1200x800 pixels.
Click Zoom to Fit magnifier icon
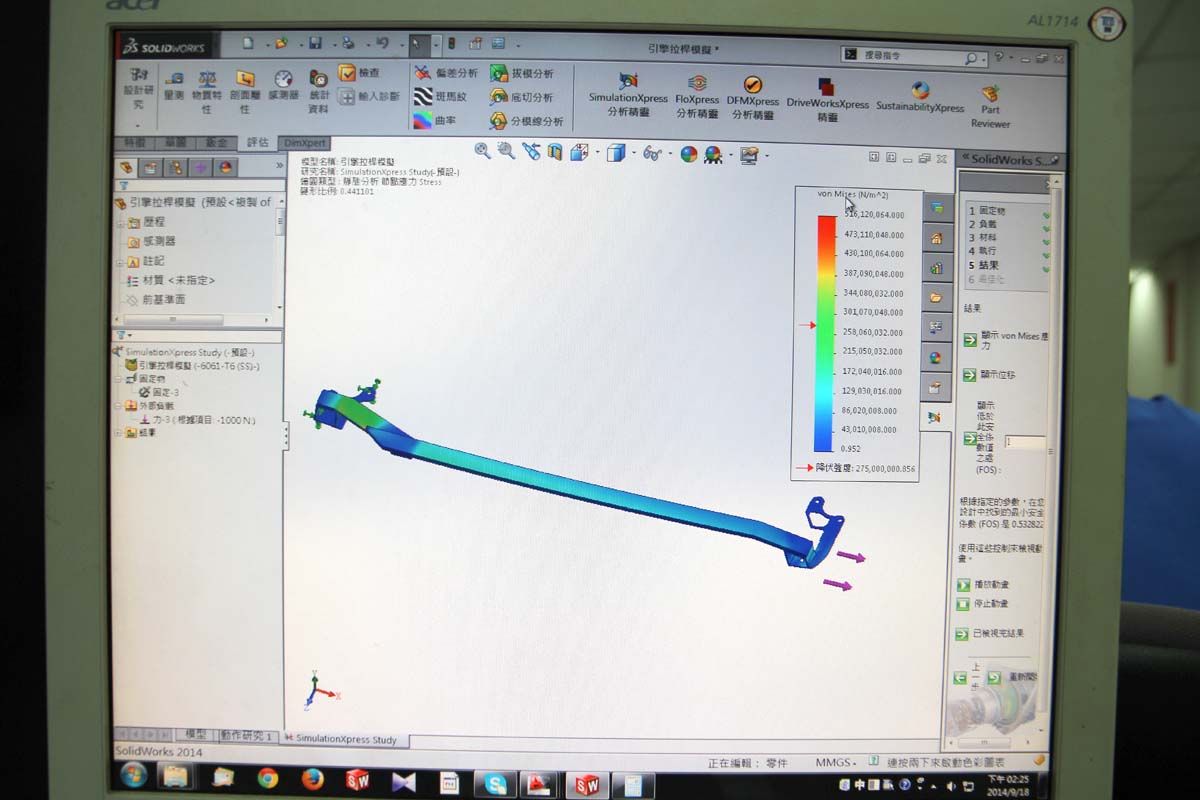click(482, 151)
